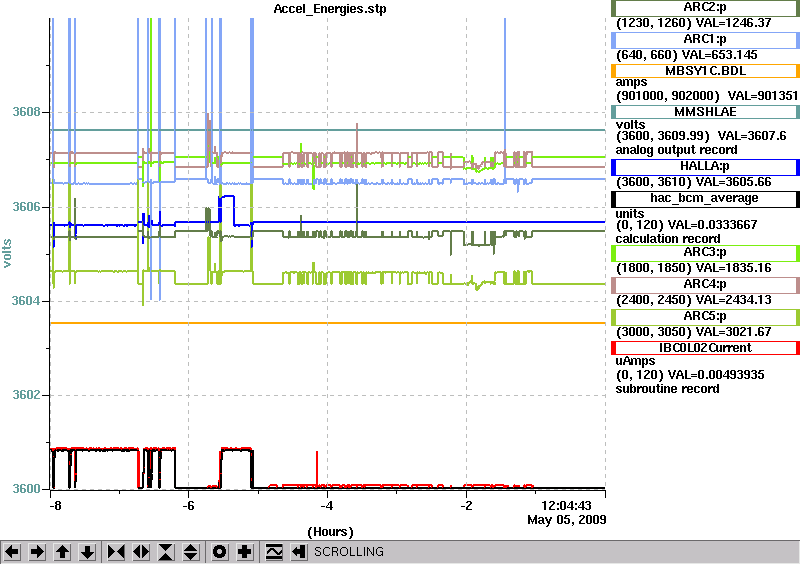
Task: Click the pan down arrow button
Action: tap(87, 552)
